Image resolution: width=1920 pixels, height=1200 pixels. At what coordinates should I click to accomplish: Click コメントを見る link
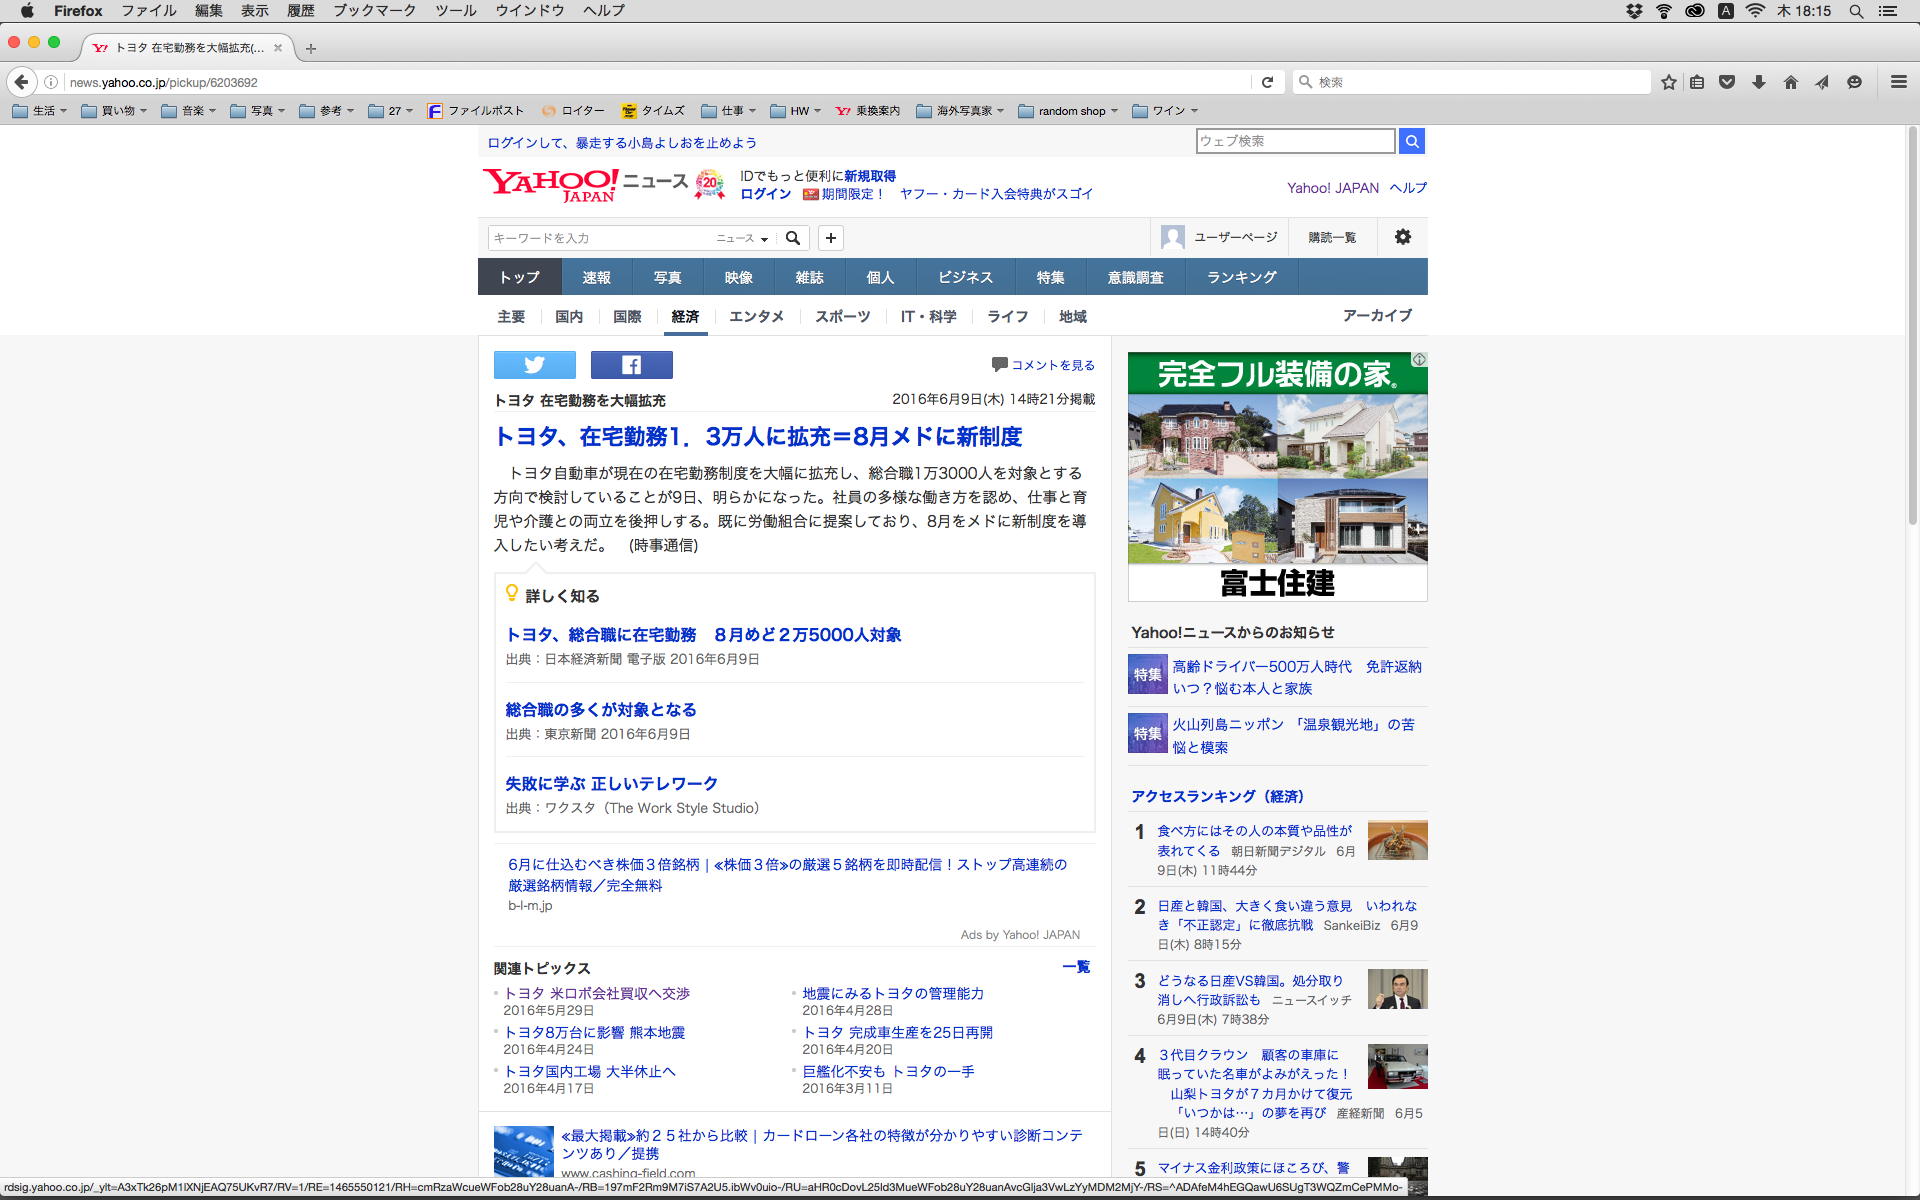[1052, 365]
